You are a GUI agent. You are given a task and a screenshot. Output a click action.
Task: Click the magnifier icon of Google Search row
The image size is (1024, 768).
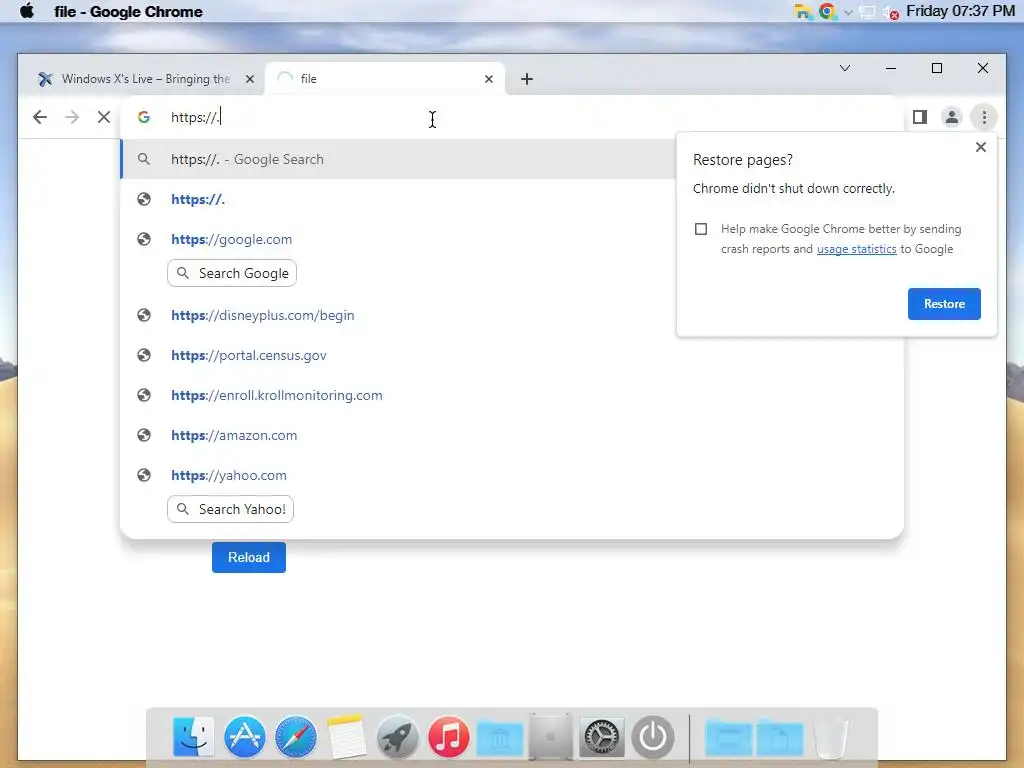point(144,159)
